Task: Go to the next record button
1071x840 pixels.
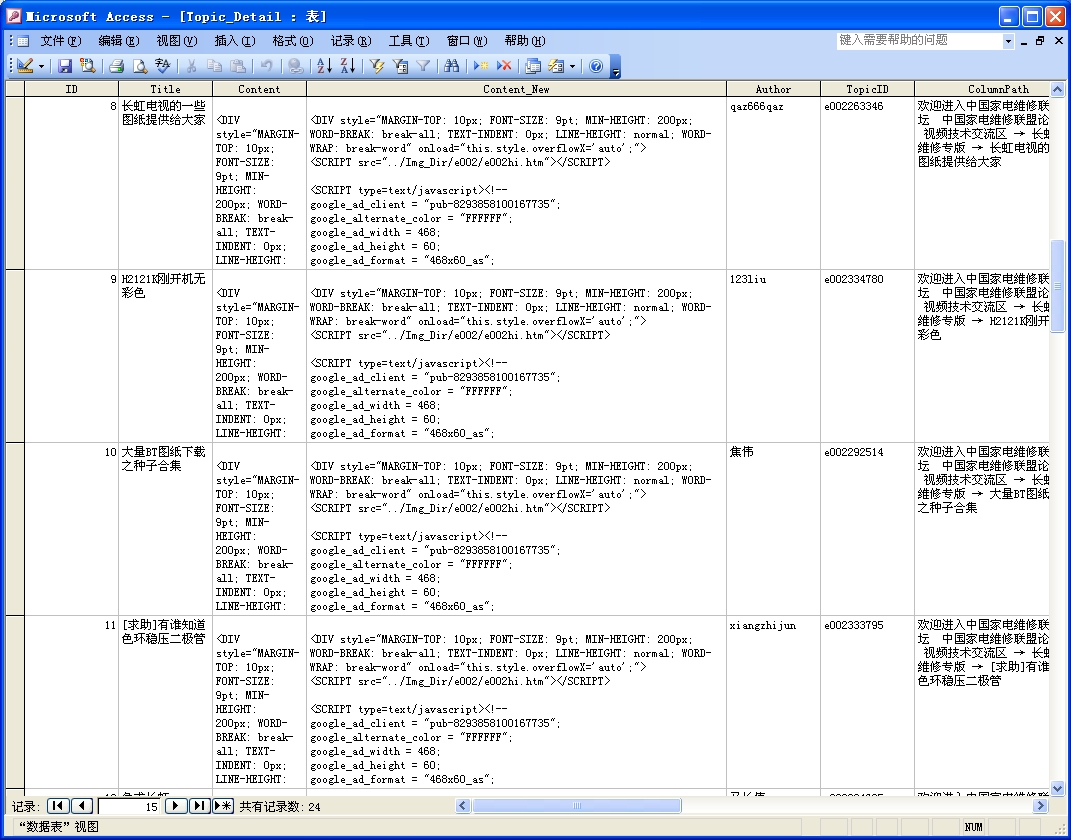Action: 175,806
